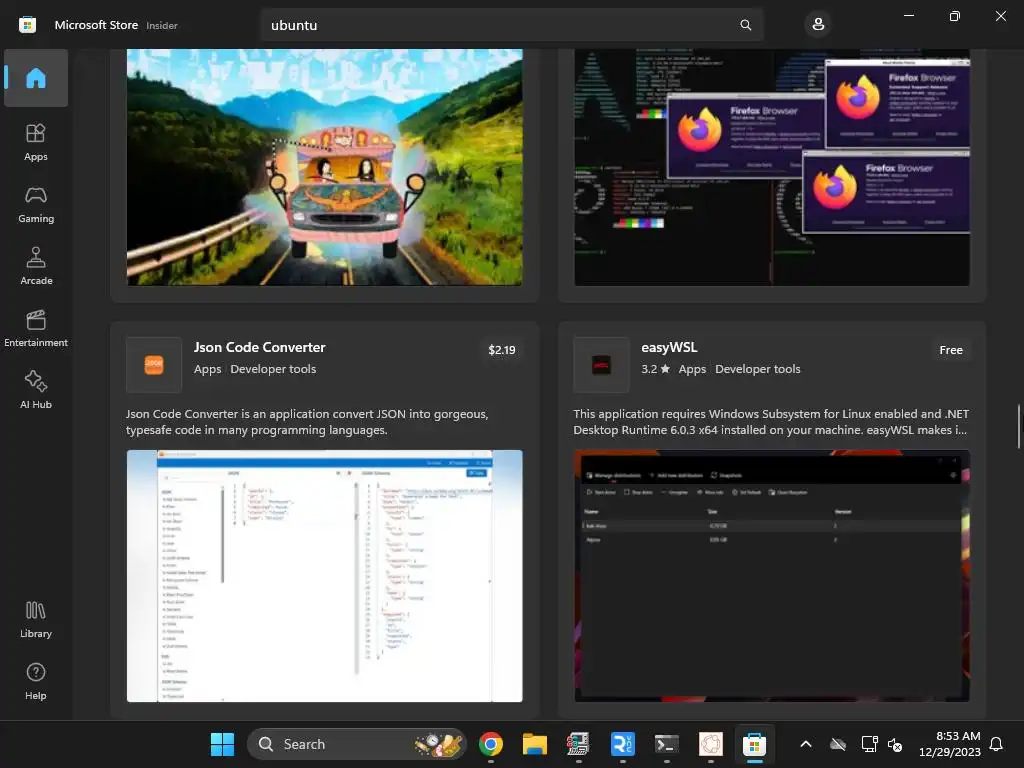The image size is (1024, 768).
Task: Click the Json Code Converter description text
Action: pos(307,422)
